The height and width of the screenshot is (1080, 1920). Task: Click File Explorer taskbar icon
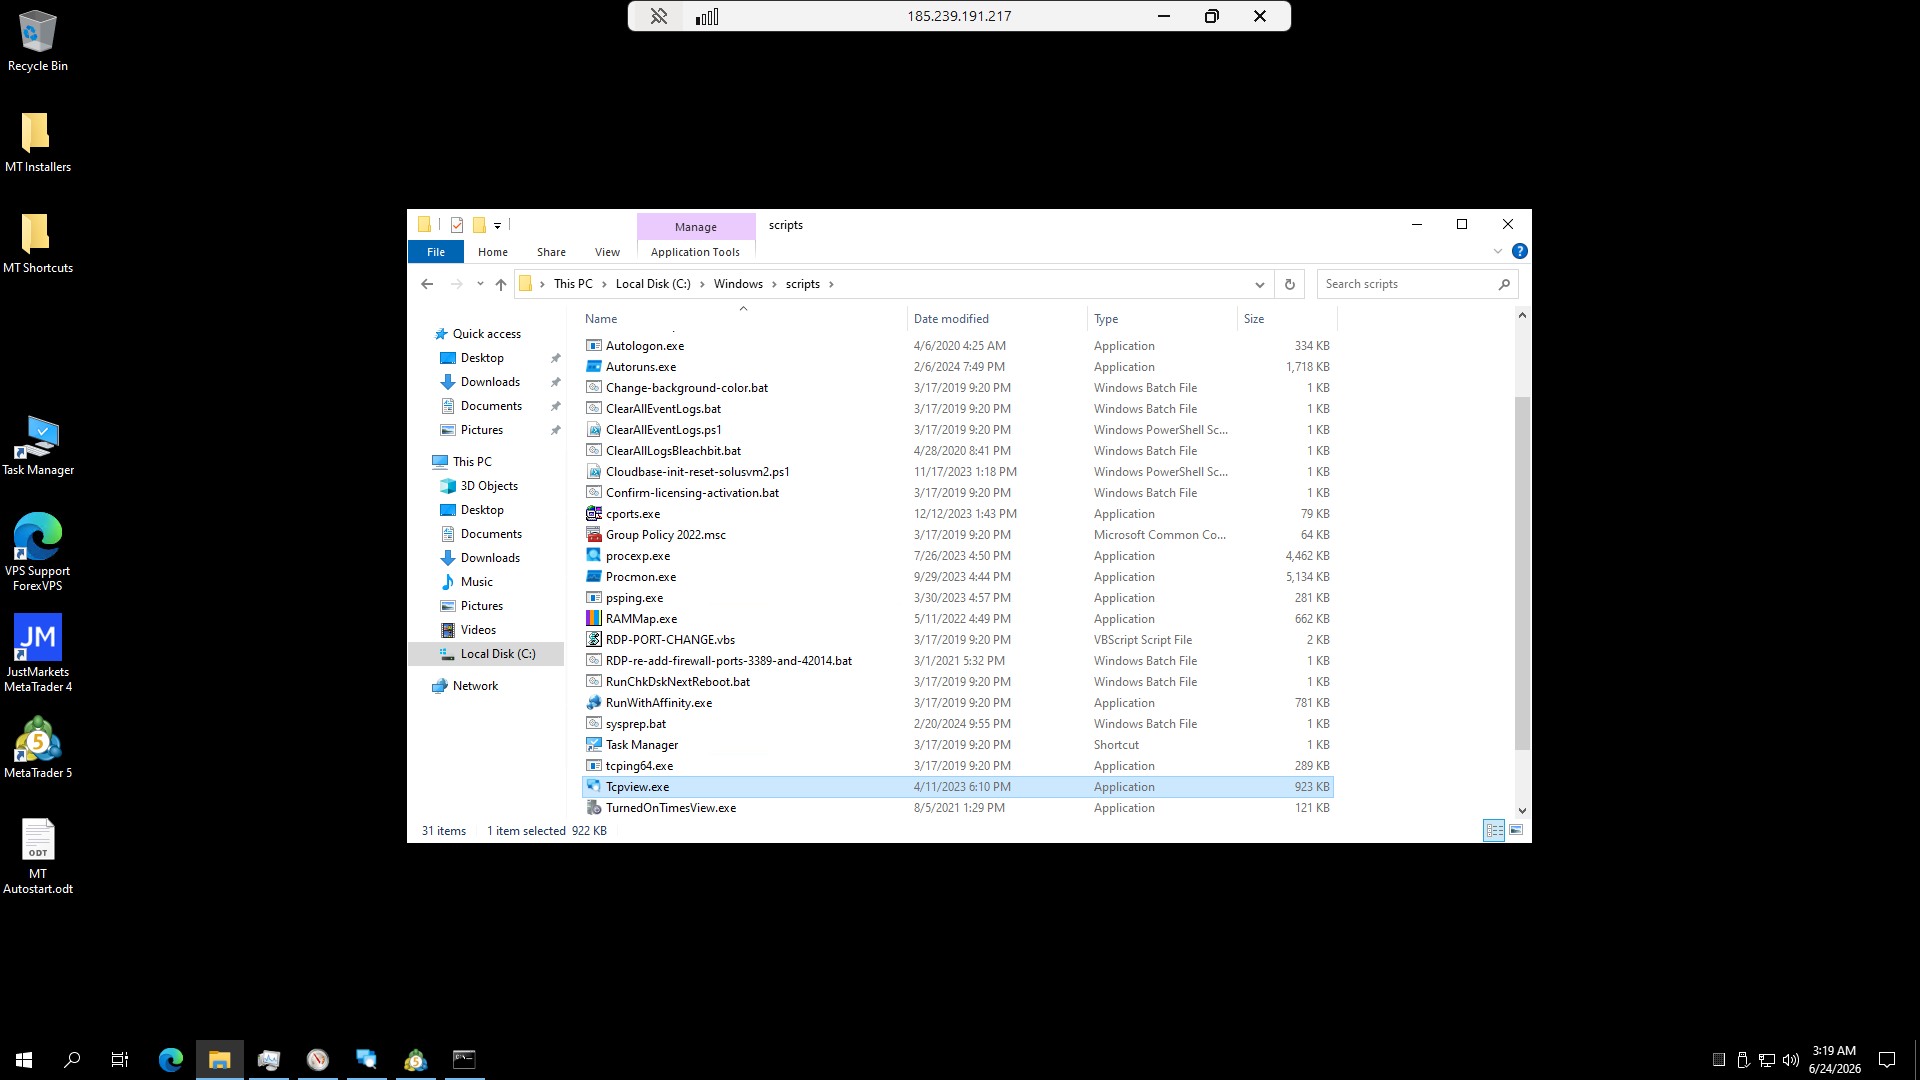pyautogui.click(x=220, y=1060)
